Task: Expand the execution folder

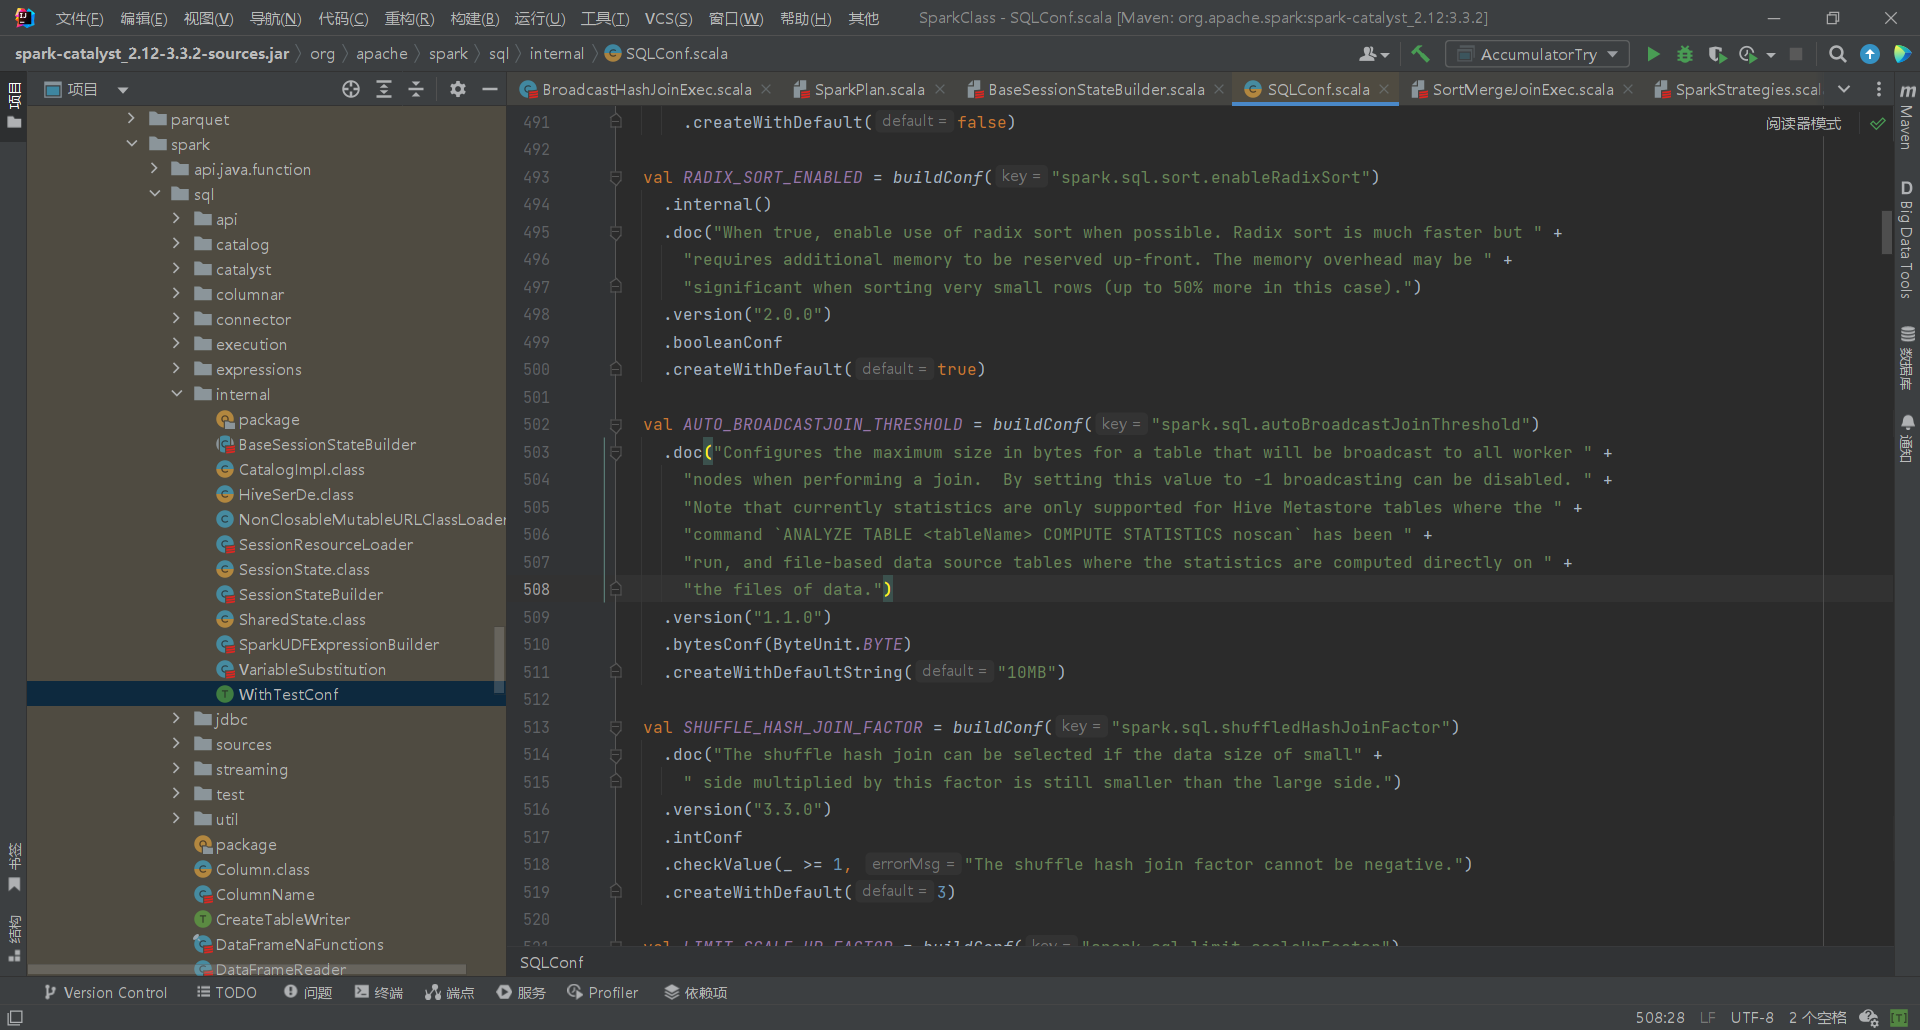Action: pyautogui.click(x=177, y=344)
